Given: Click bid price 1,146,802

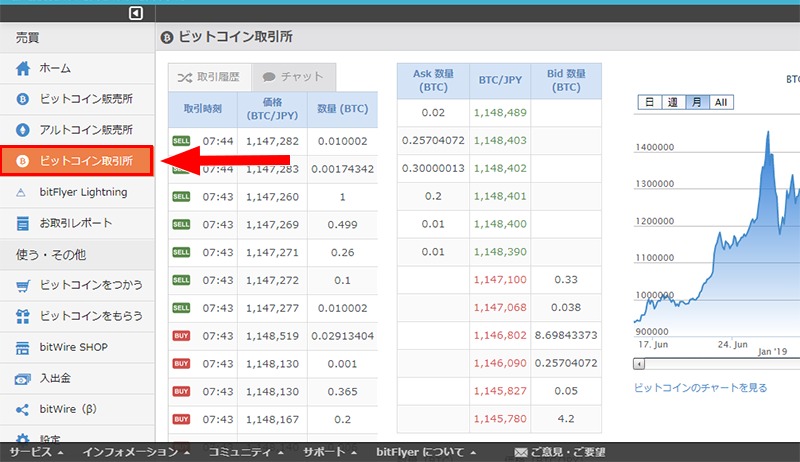Looking at the screenshot, I should click(x=500, y=335).
